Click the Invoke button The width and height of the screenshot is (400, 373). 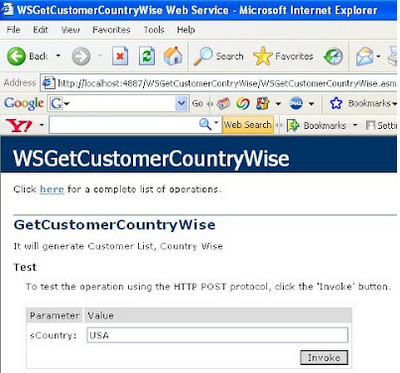click(324, 358)
